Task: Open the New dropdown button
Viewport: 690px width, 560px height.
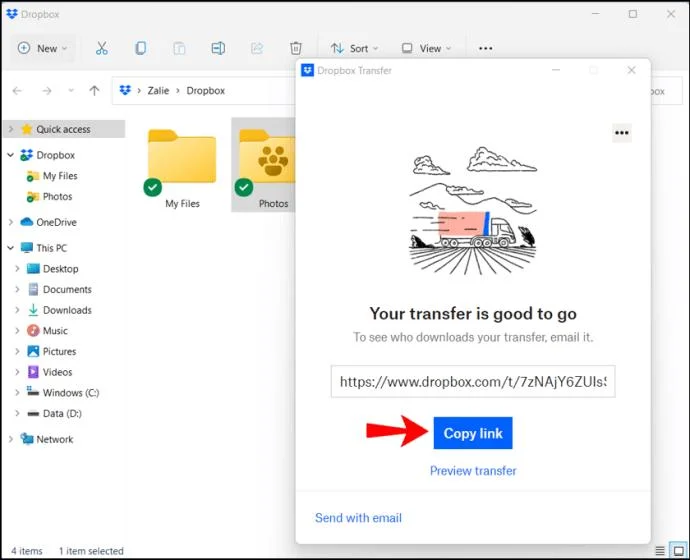Action: point(42,48)
